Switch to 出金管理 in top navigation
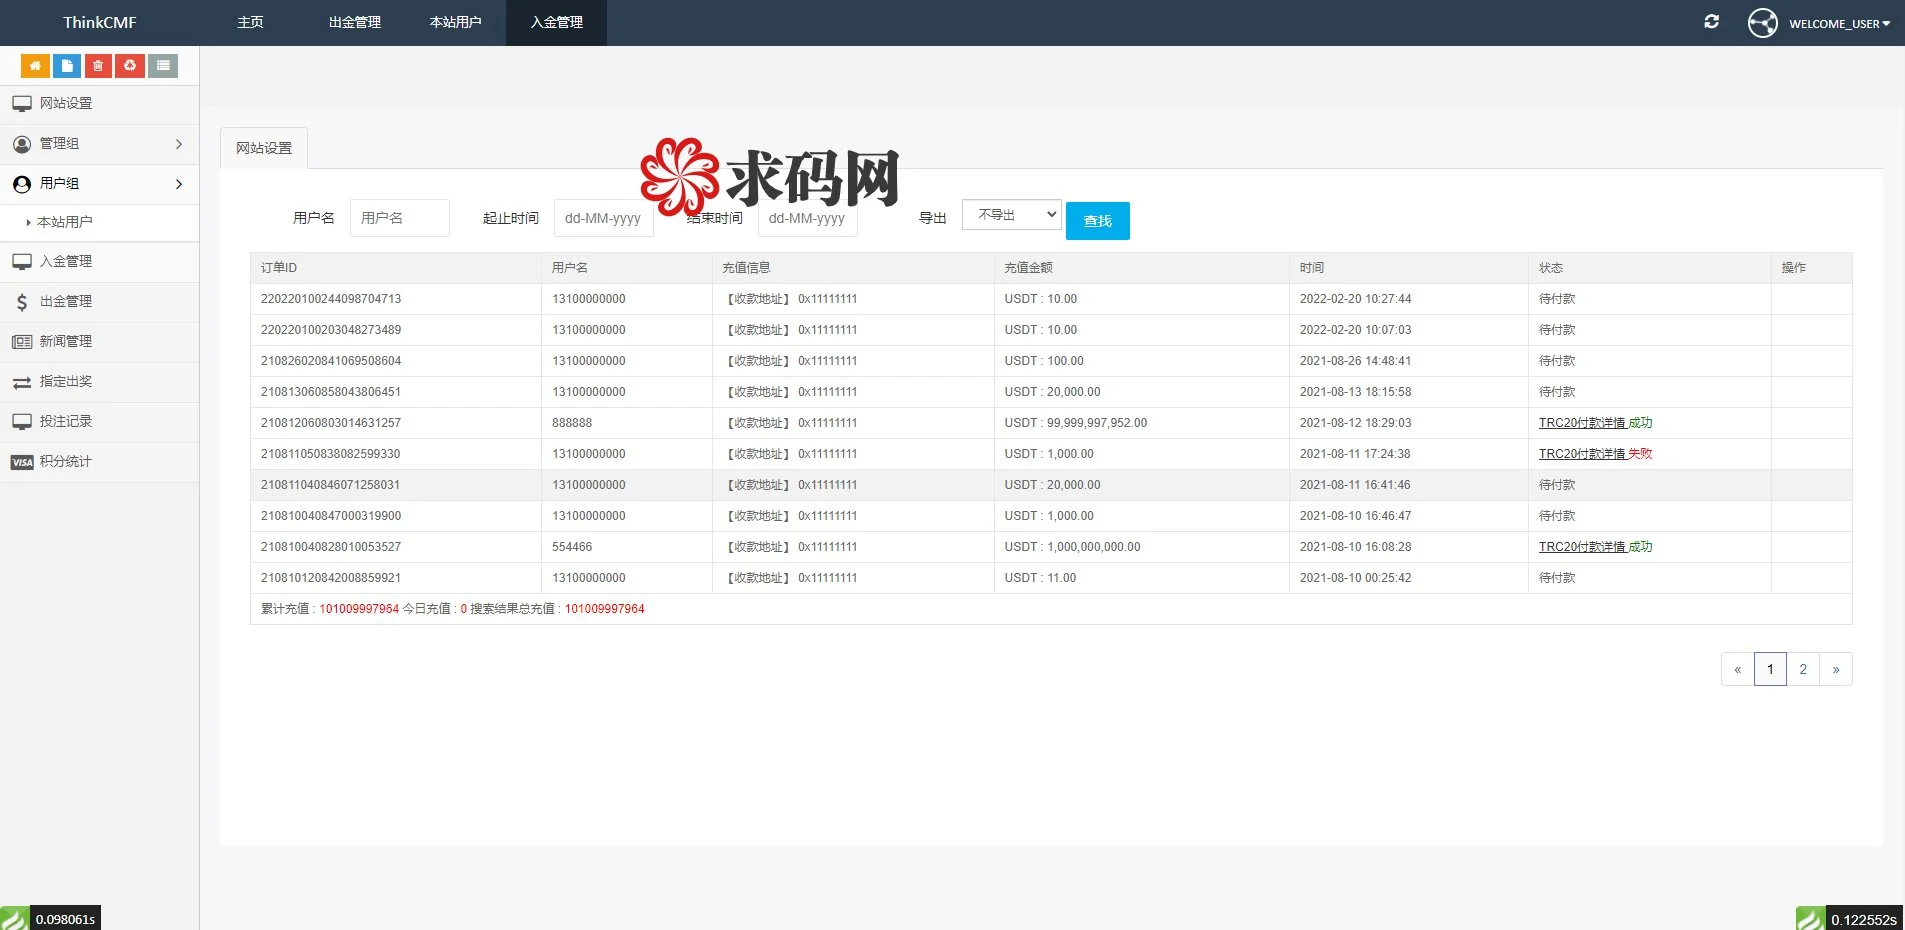Screen dimensions: 1905x930 tap(354, 22)
